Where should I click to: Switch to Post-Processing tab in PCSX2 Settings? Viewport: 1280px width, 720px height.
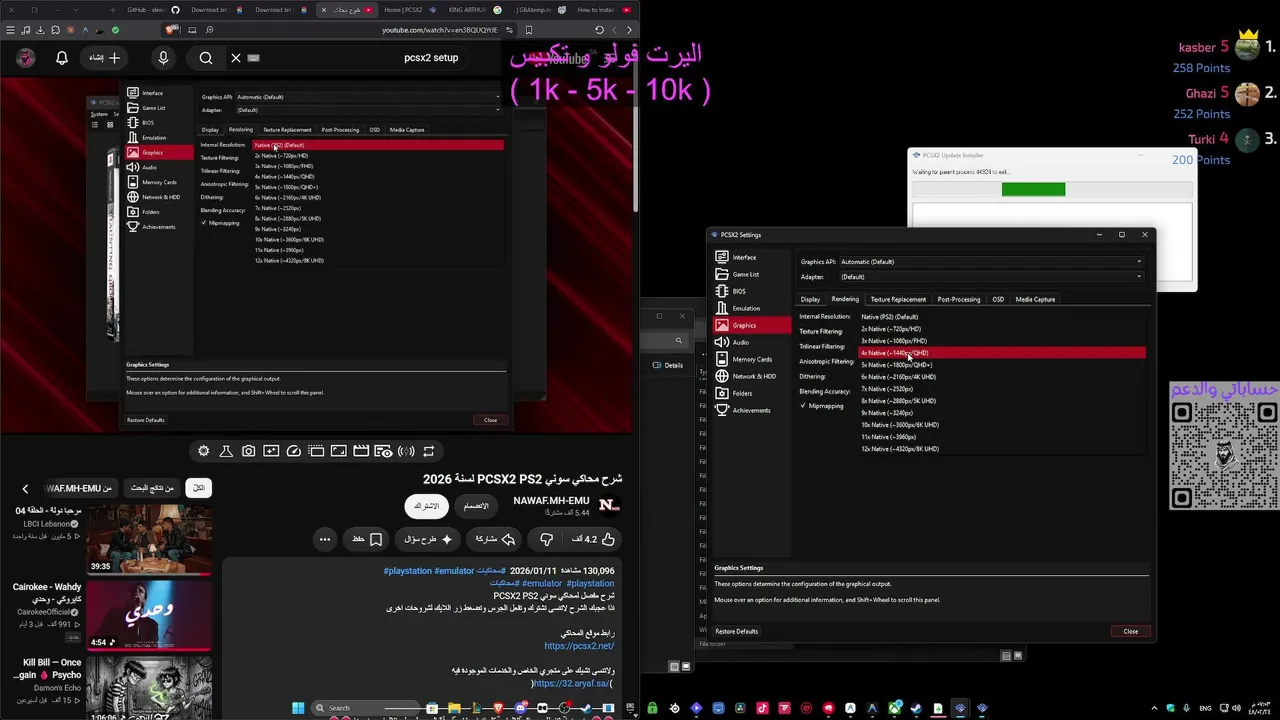click(959, 299)
